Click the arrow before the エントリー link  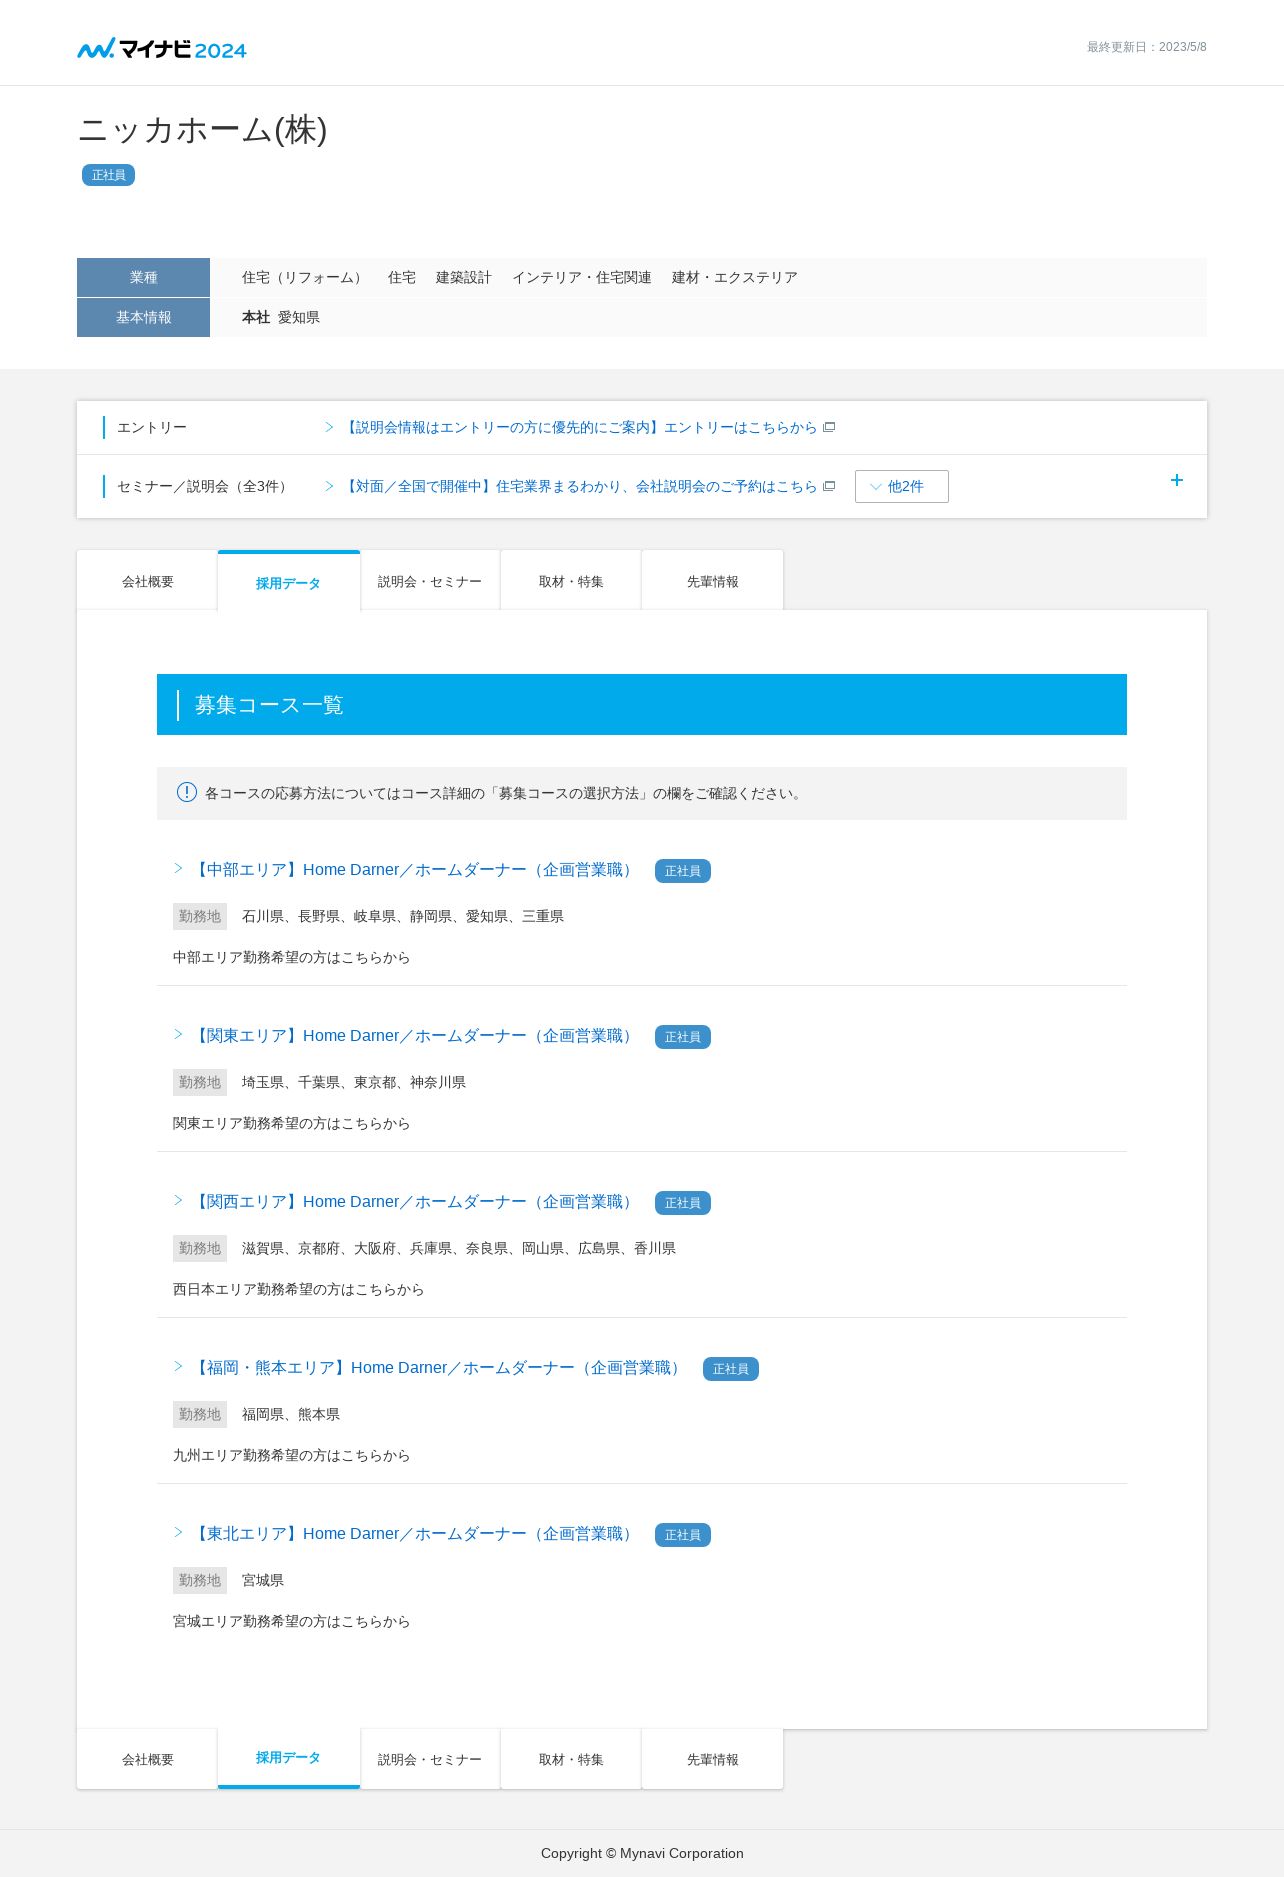329,427
